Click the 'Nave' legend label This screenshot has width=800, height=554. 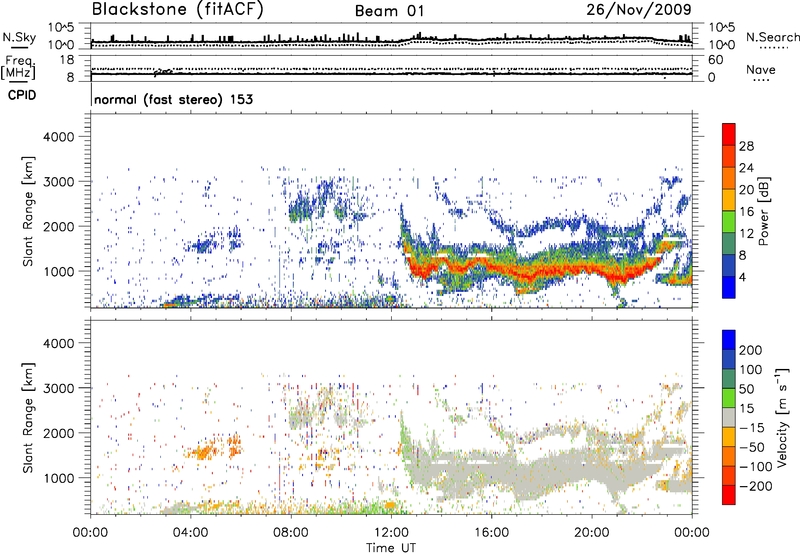click(761, 69)
